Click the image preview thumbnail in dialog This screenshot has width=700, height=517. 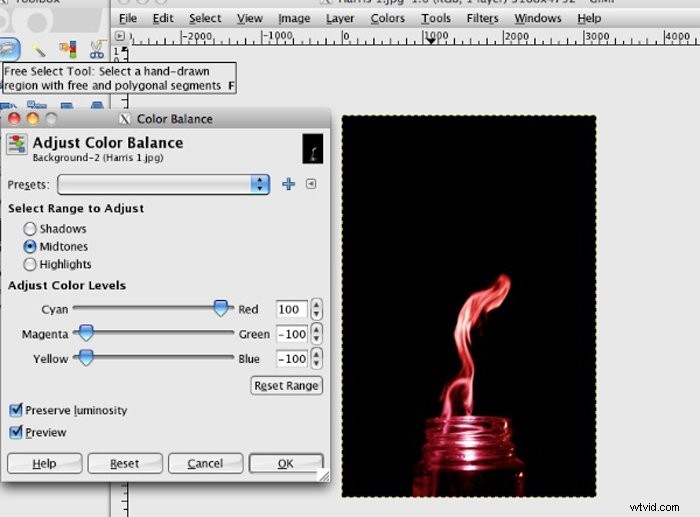(x=312, y=148)
